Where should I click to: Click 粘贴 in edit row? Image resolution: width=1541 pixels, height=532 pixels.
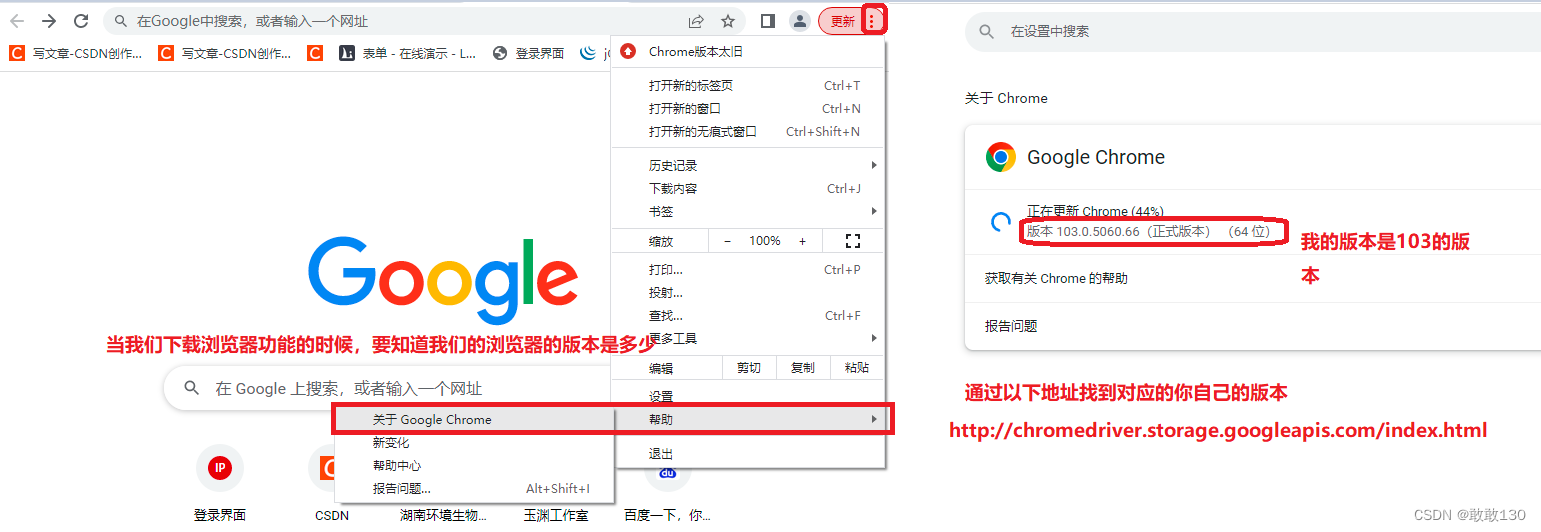pyautogui.click(x=857, y=368)
